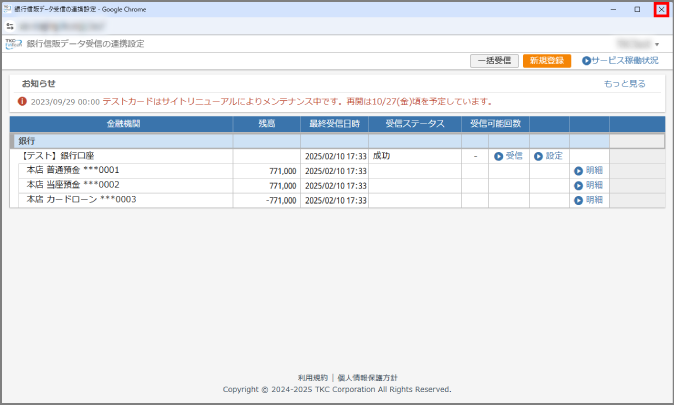Open the サービス稼働状況 link

click(x=619, y=61)
